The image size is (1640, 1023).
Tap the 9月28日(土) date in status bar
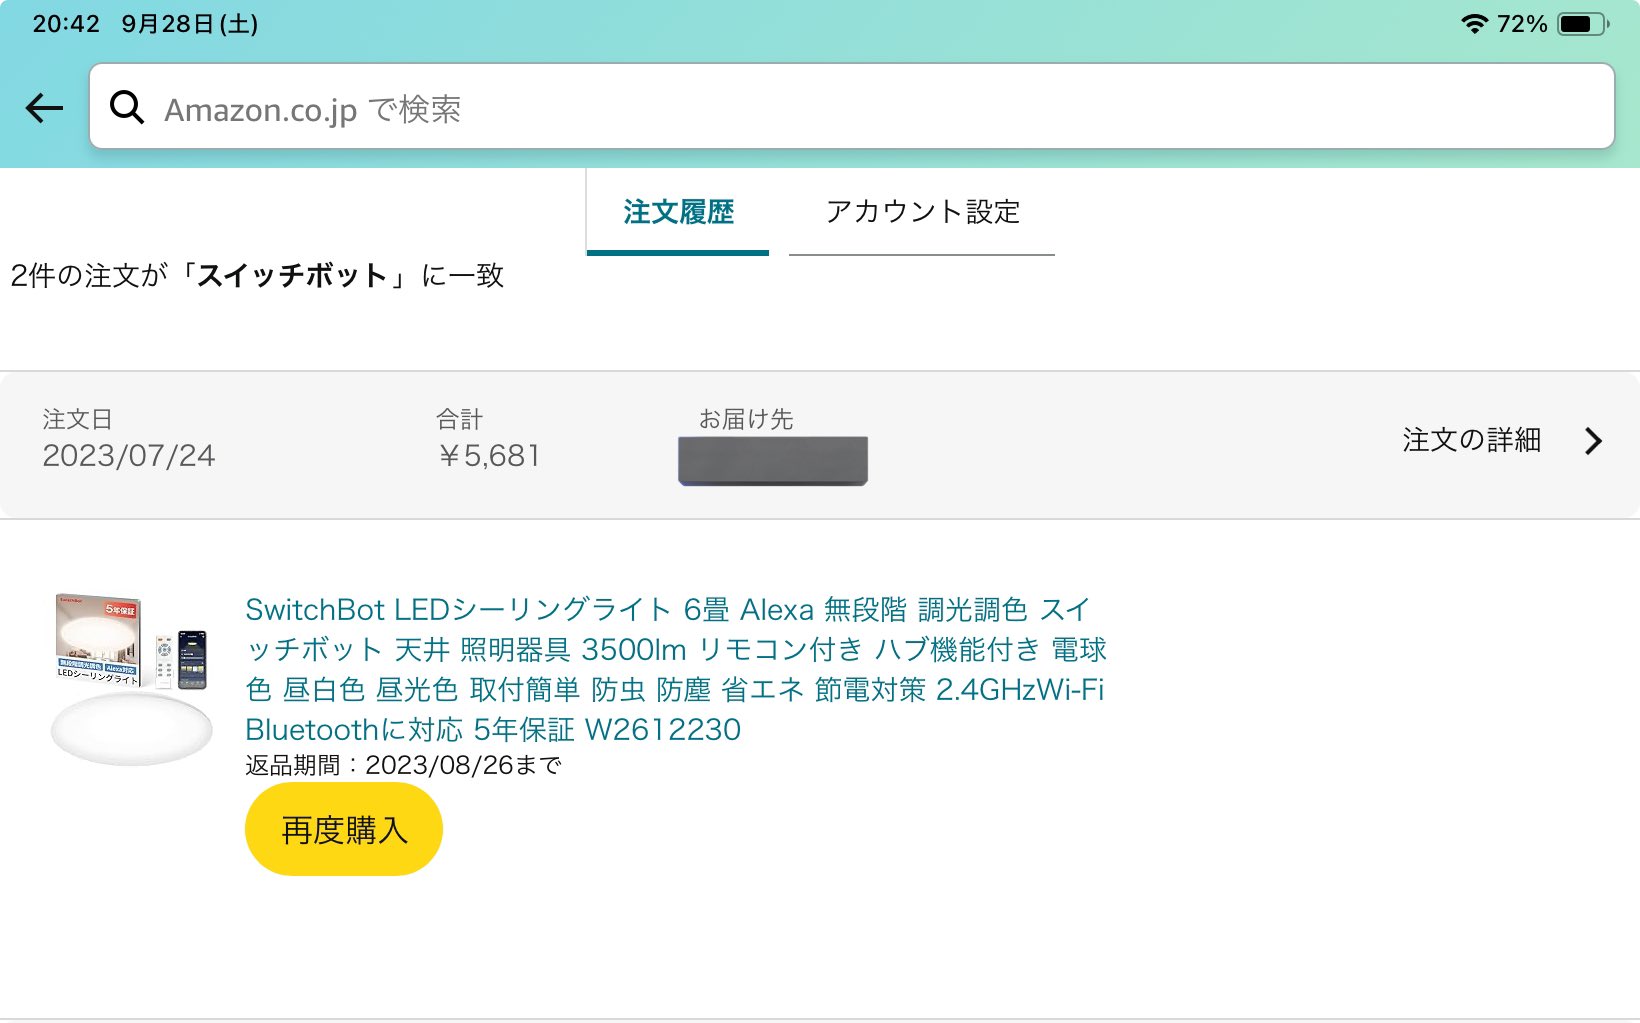pos(190,24)
